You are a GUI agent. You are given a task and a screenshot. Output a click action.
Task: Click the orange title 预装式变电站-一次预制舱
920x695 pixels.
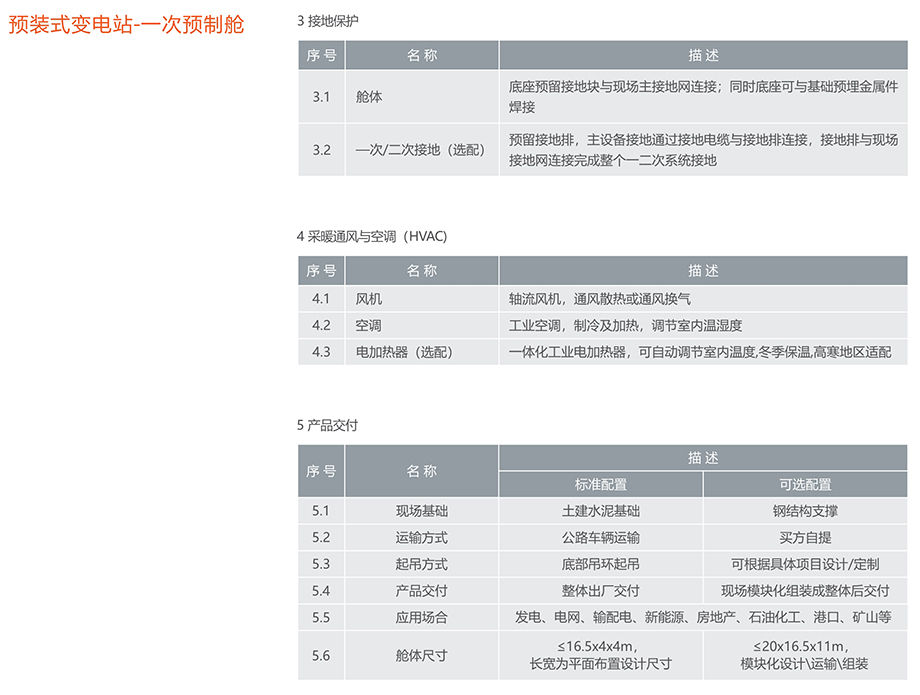pyautogui.click(x=126, y=25)
